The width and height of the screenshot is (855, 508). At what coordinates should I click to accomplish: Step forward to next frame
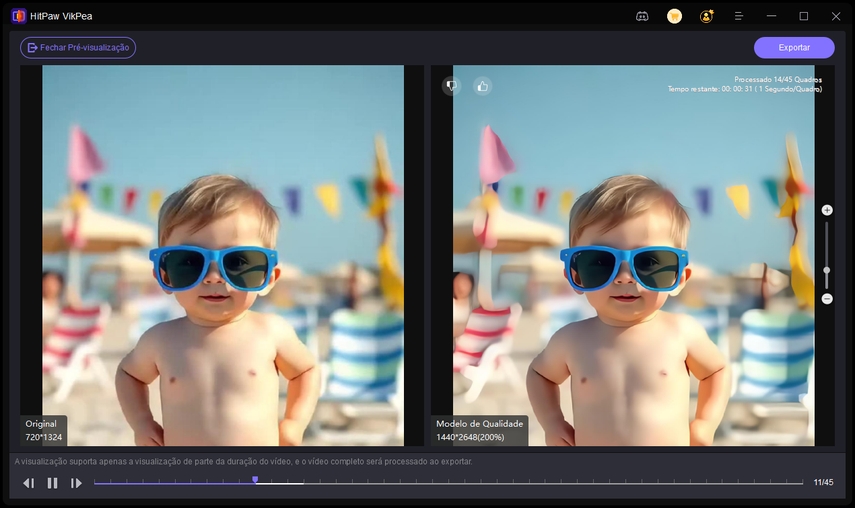(x=76, y=483)
